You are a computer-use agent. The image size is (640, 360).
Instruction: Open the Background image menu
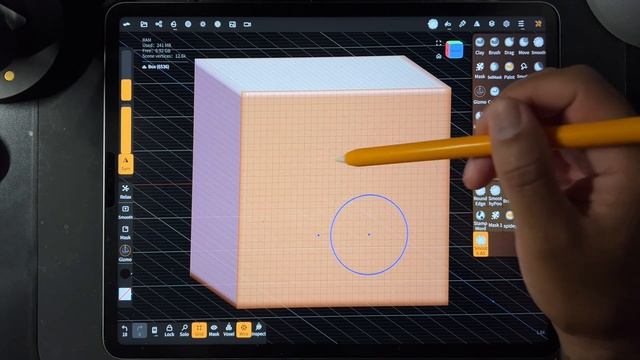(232, 24)
